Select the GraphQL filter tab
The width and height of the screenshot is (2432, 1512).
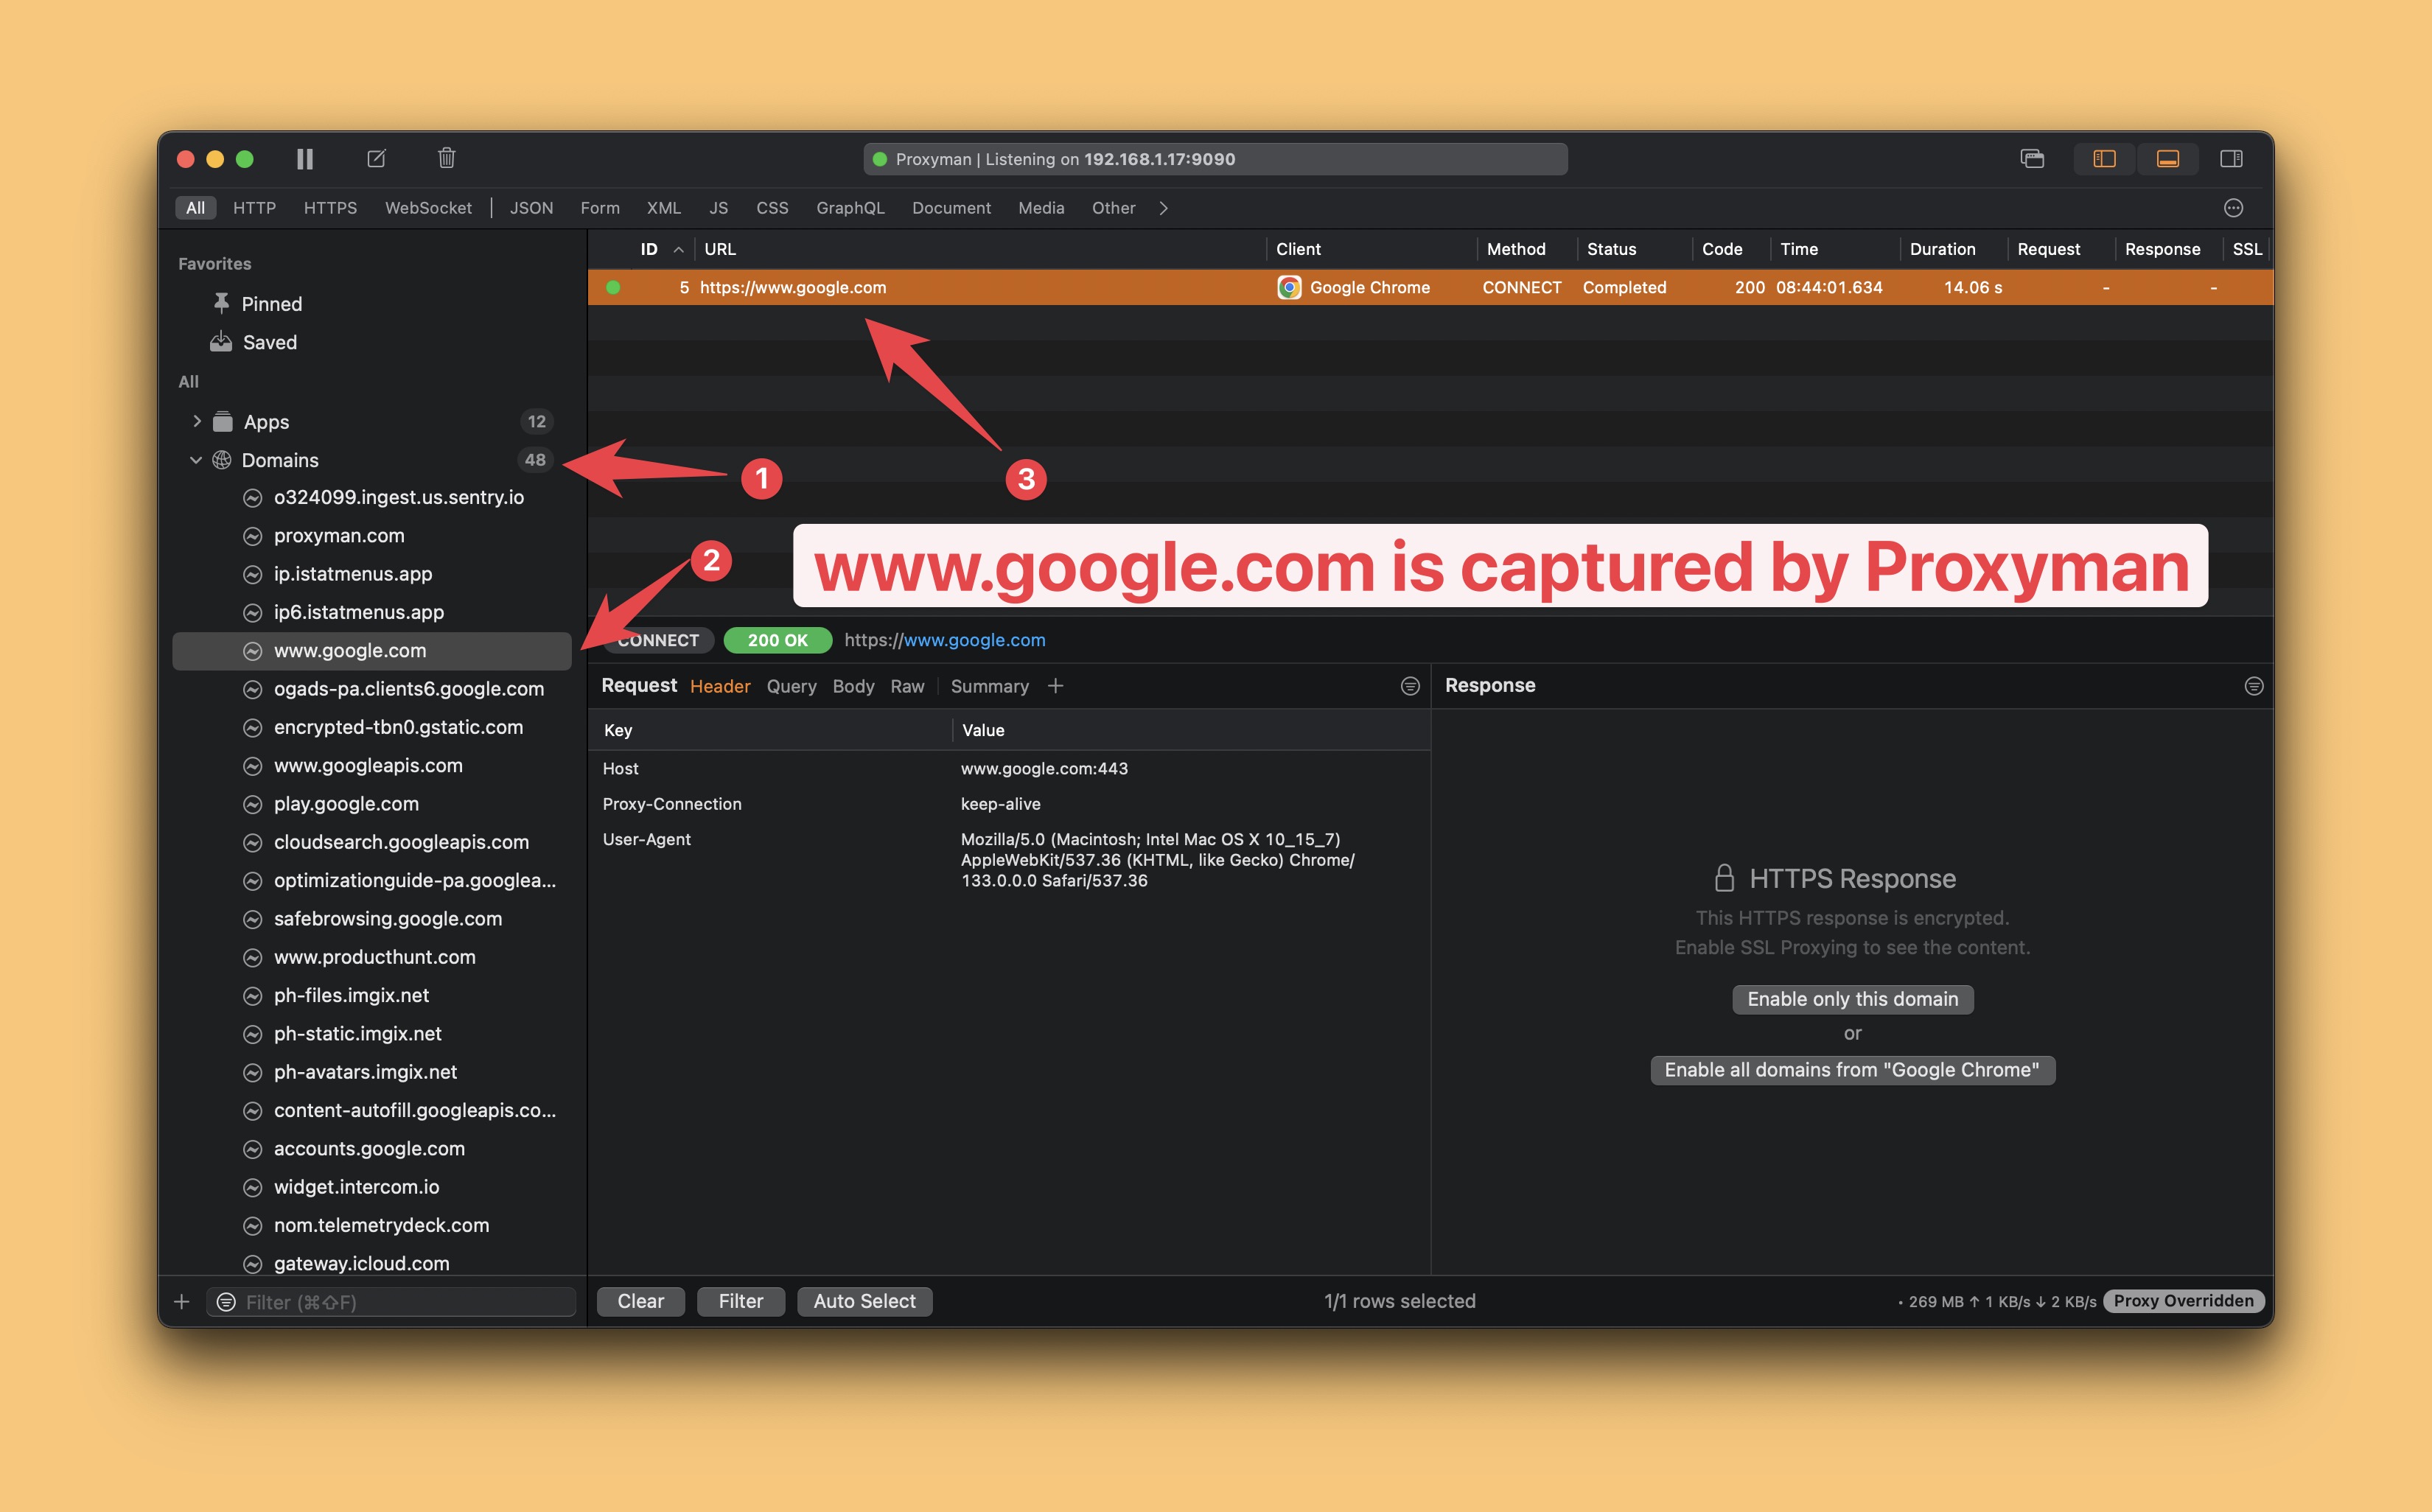[x=850, y=208]
